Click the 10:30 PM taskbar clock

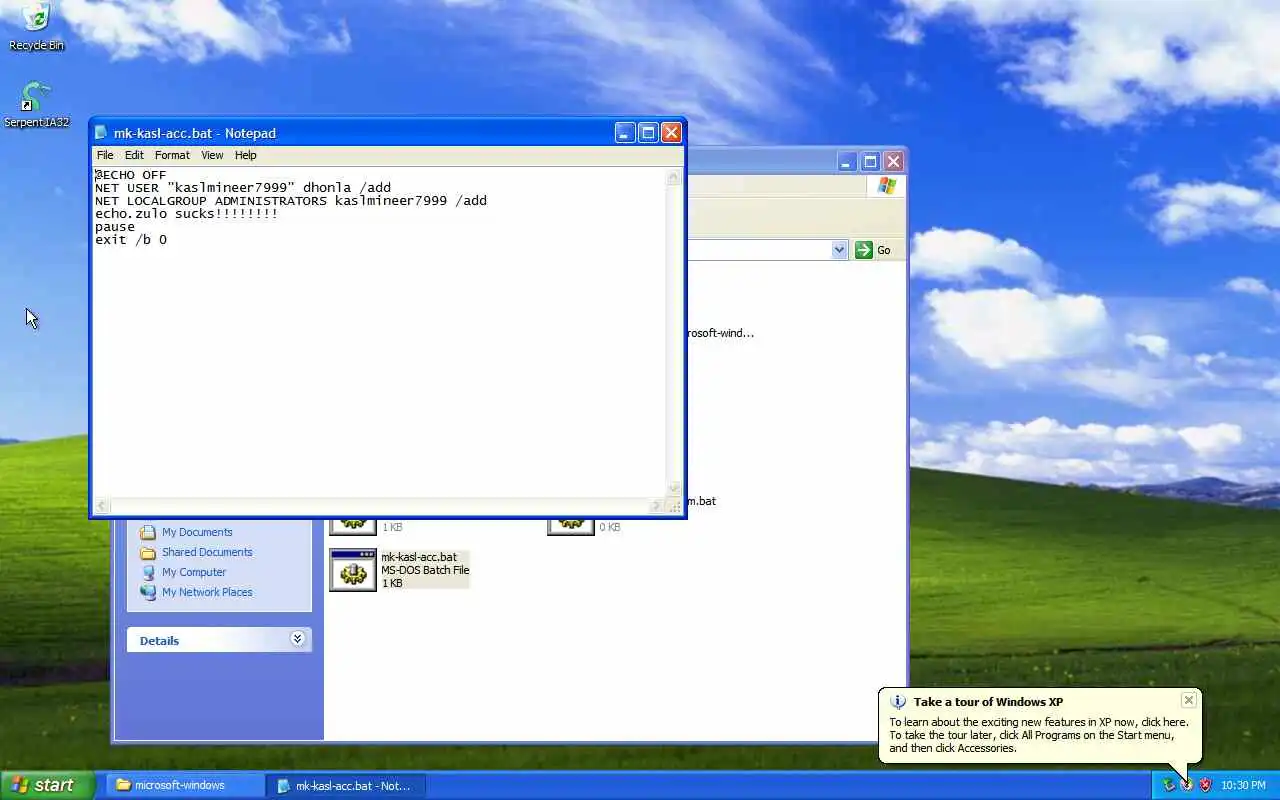point(1243,785)
